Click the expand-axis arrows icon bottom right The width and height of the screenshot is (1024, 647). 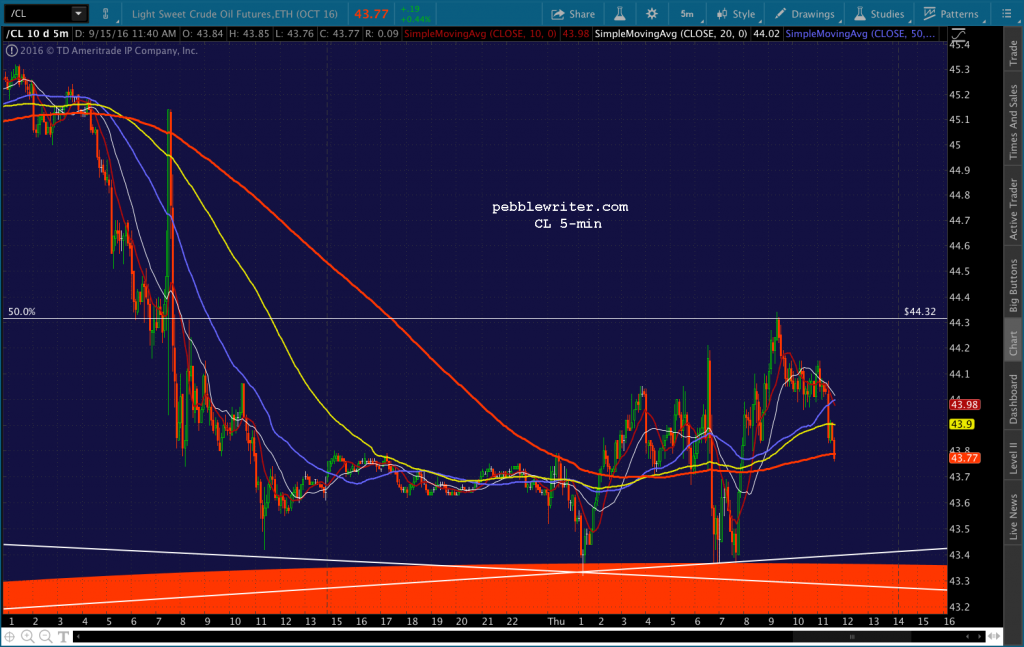(994, 637)
